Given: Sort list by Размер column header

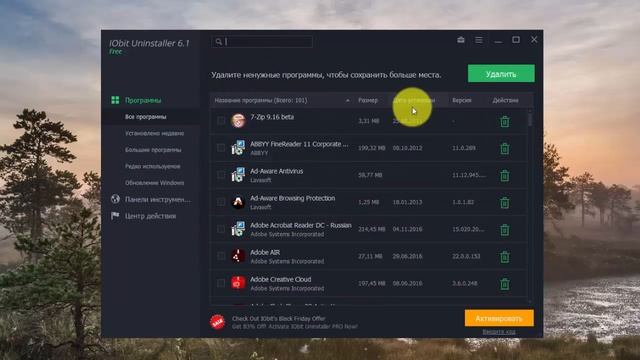Looking at the screenshot, I should click(368, 100).
